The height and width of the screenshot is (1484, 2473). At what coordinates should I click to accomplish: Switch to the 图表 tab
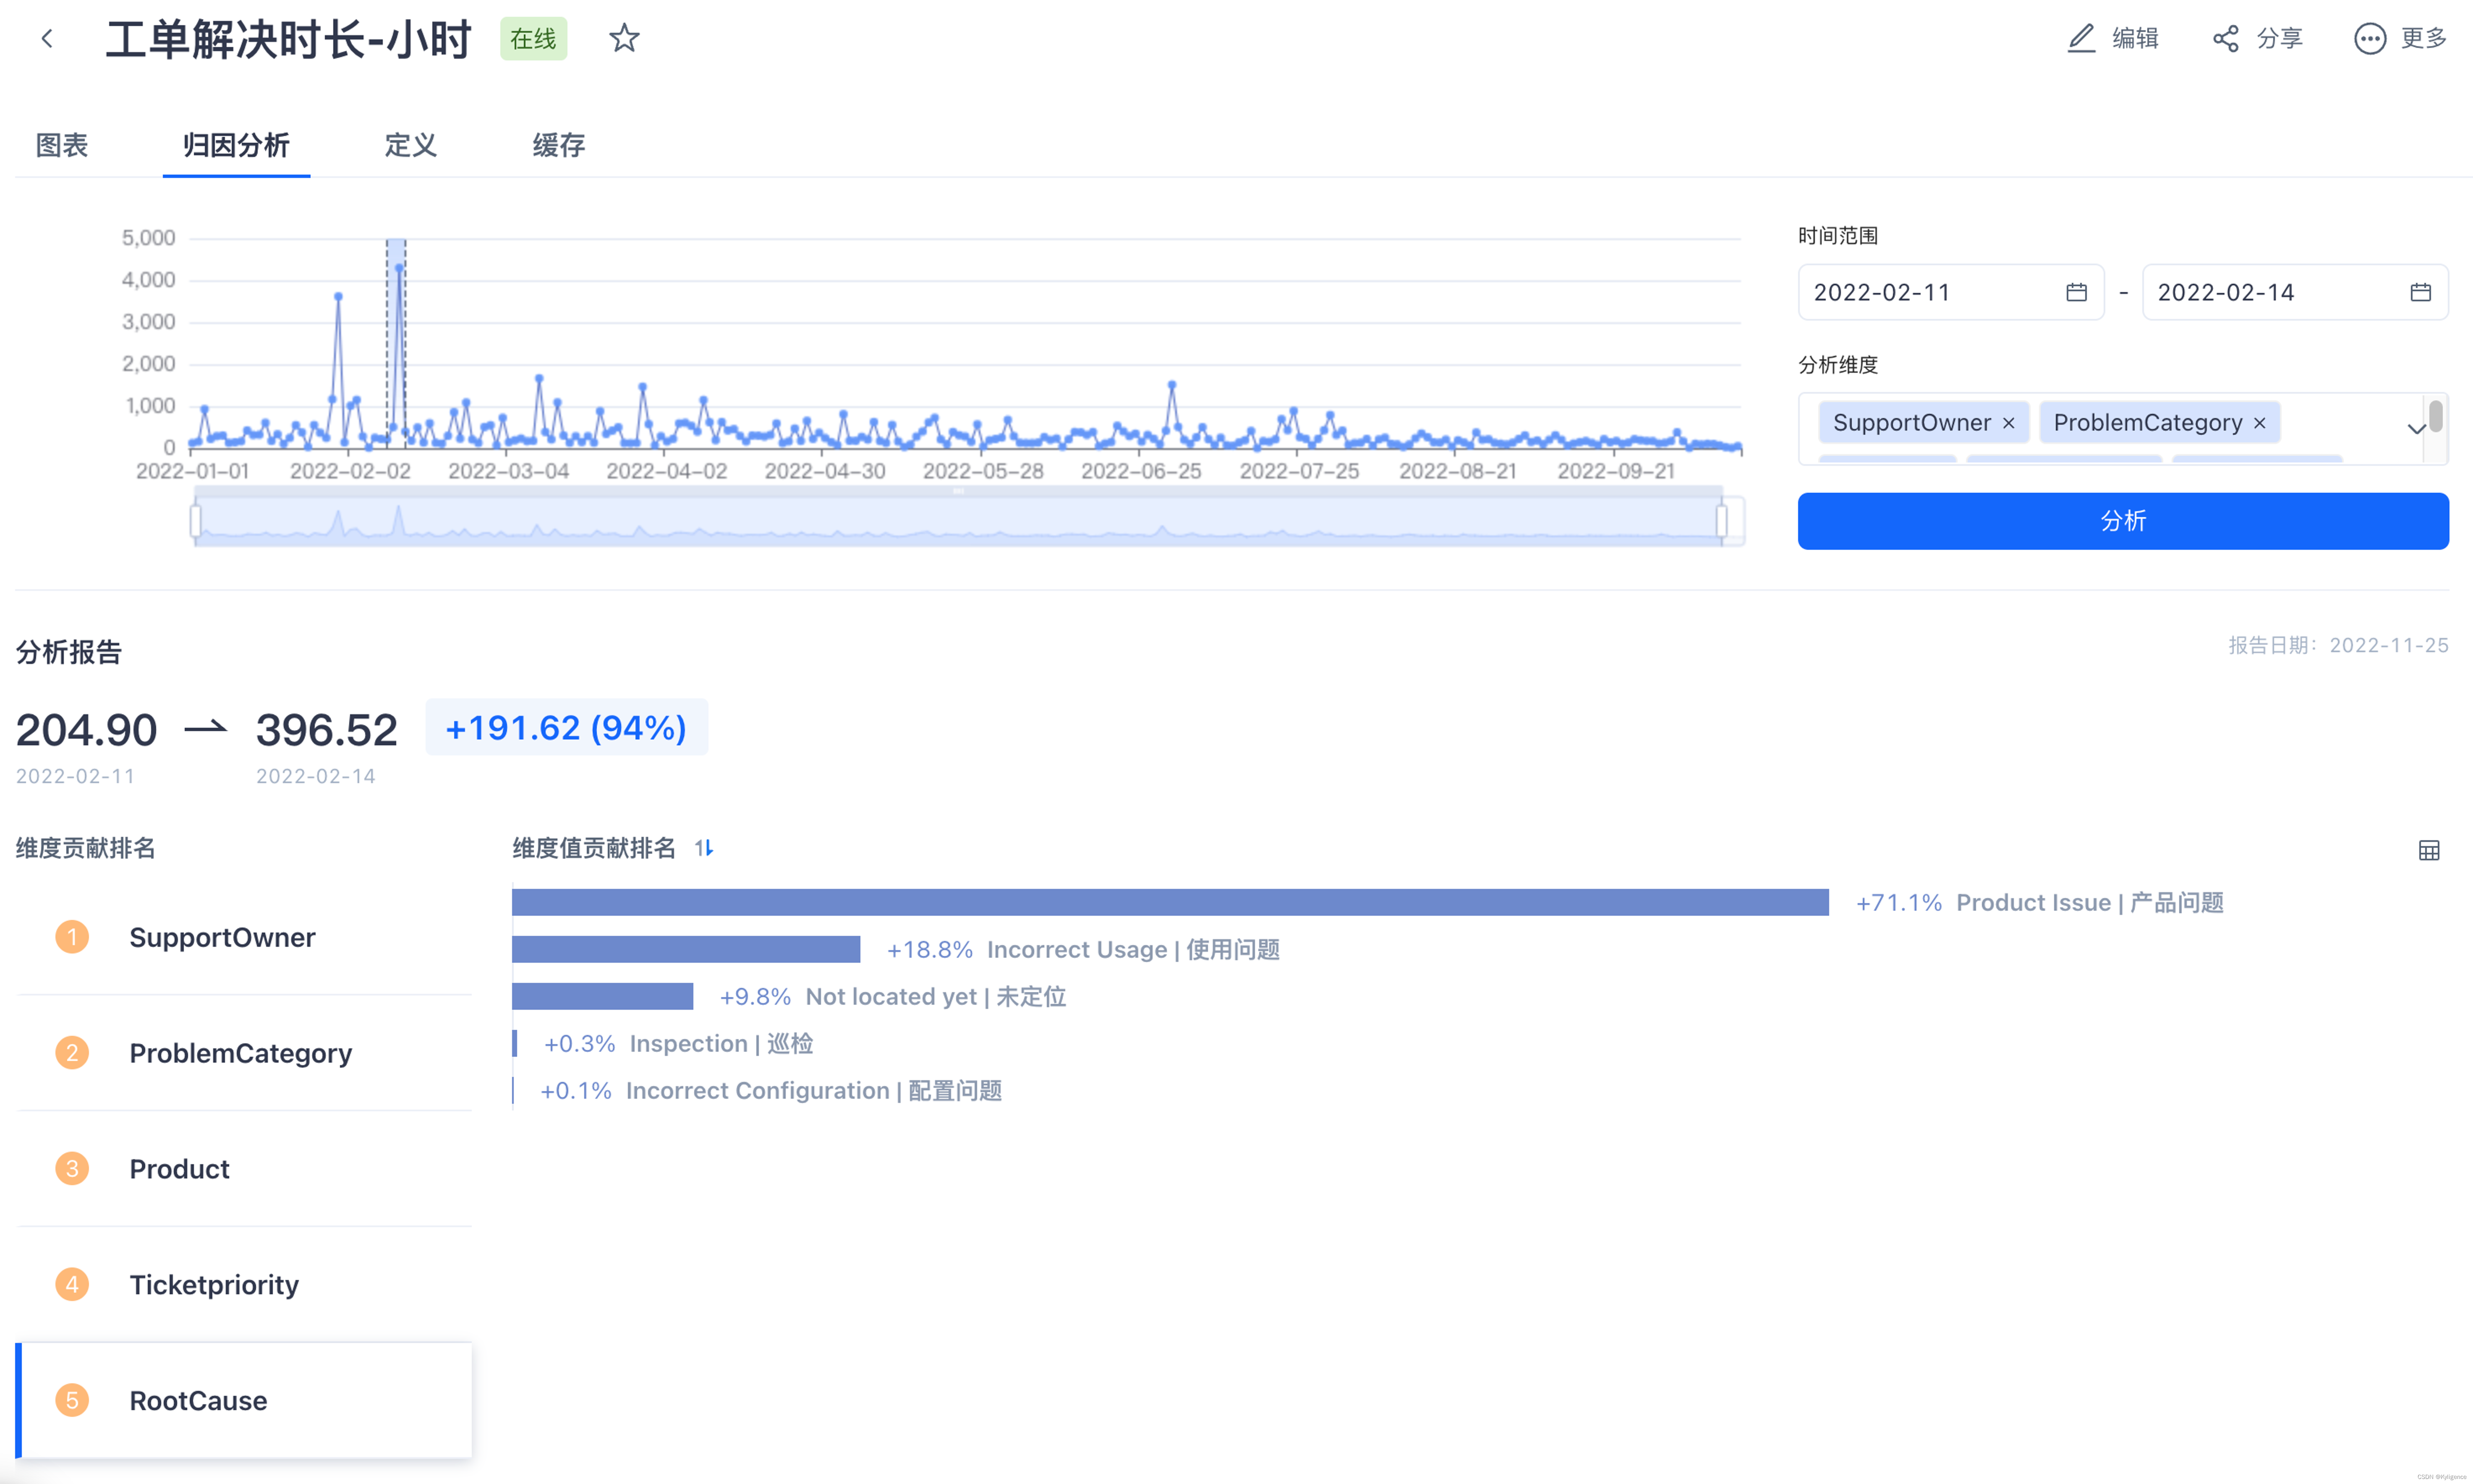tap(62, 145)
